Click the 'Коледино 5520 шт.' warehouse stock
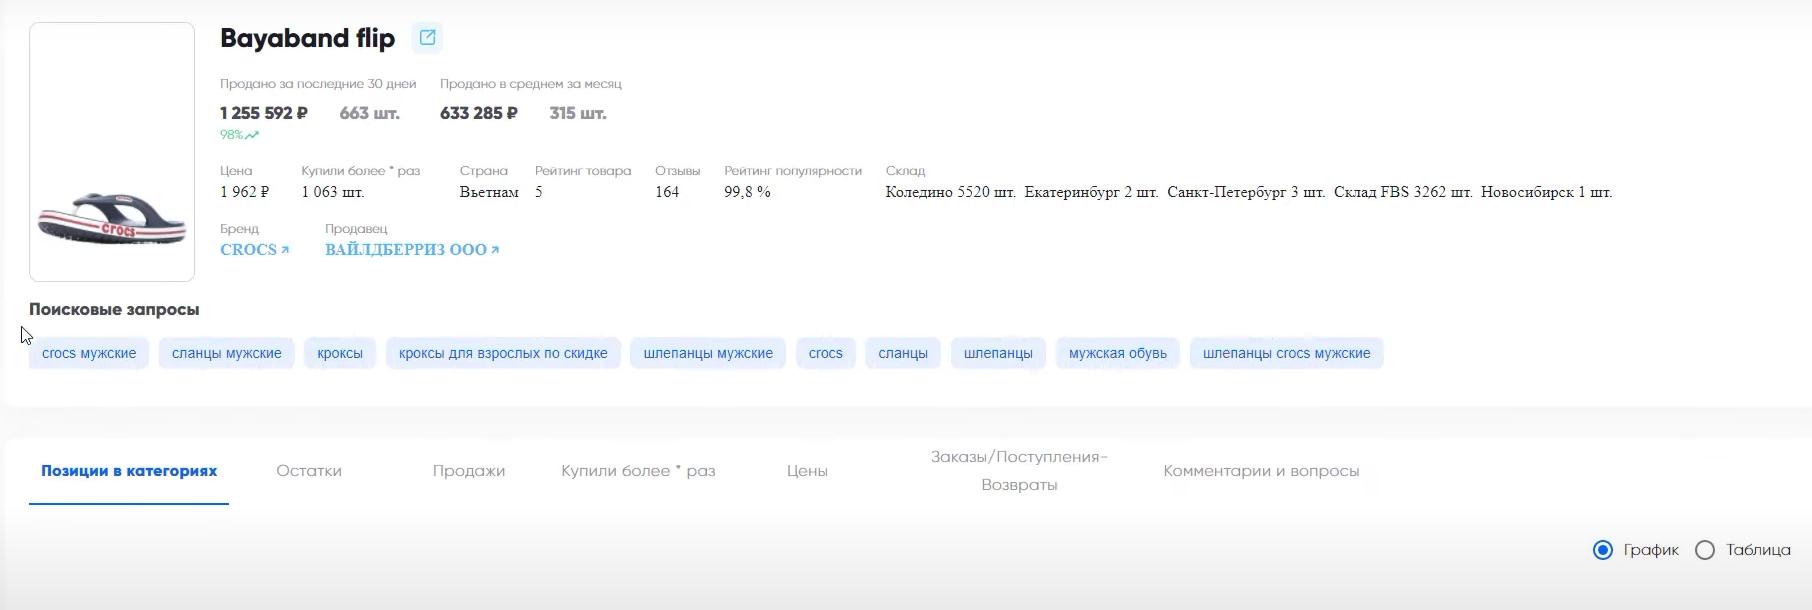 (950, 192)
